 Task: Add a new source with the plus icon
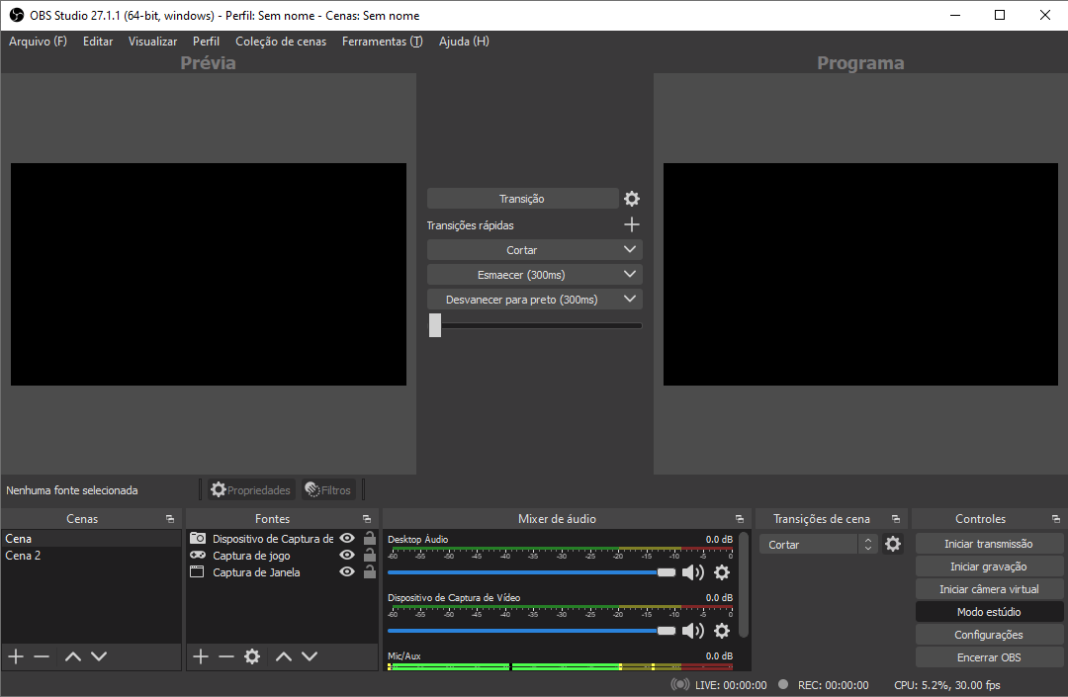[x=199, y=656]
